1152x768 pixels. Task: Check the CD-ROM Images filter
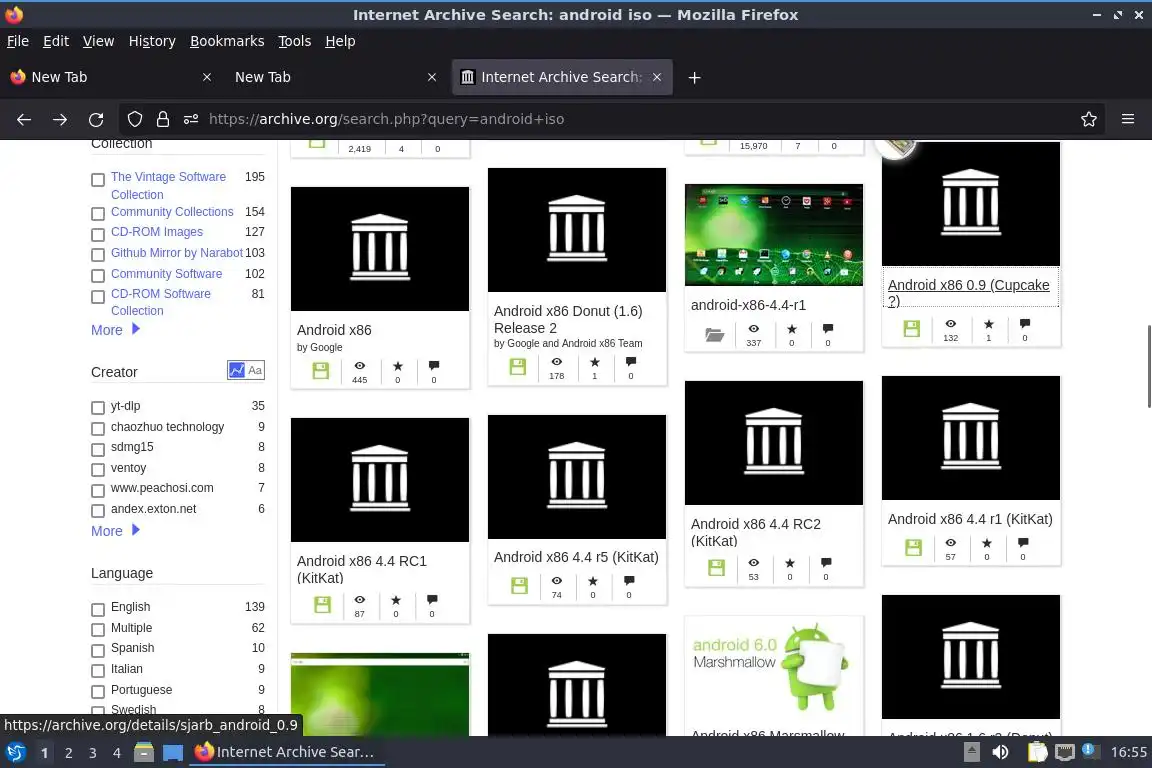98,234
